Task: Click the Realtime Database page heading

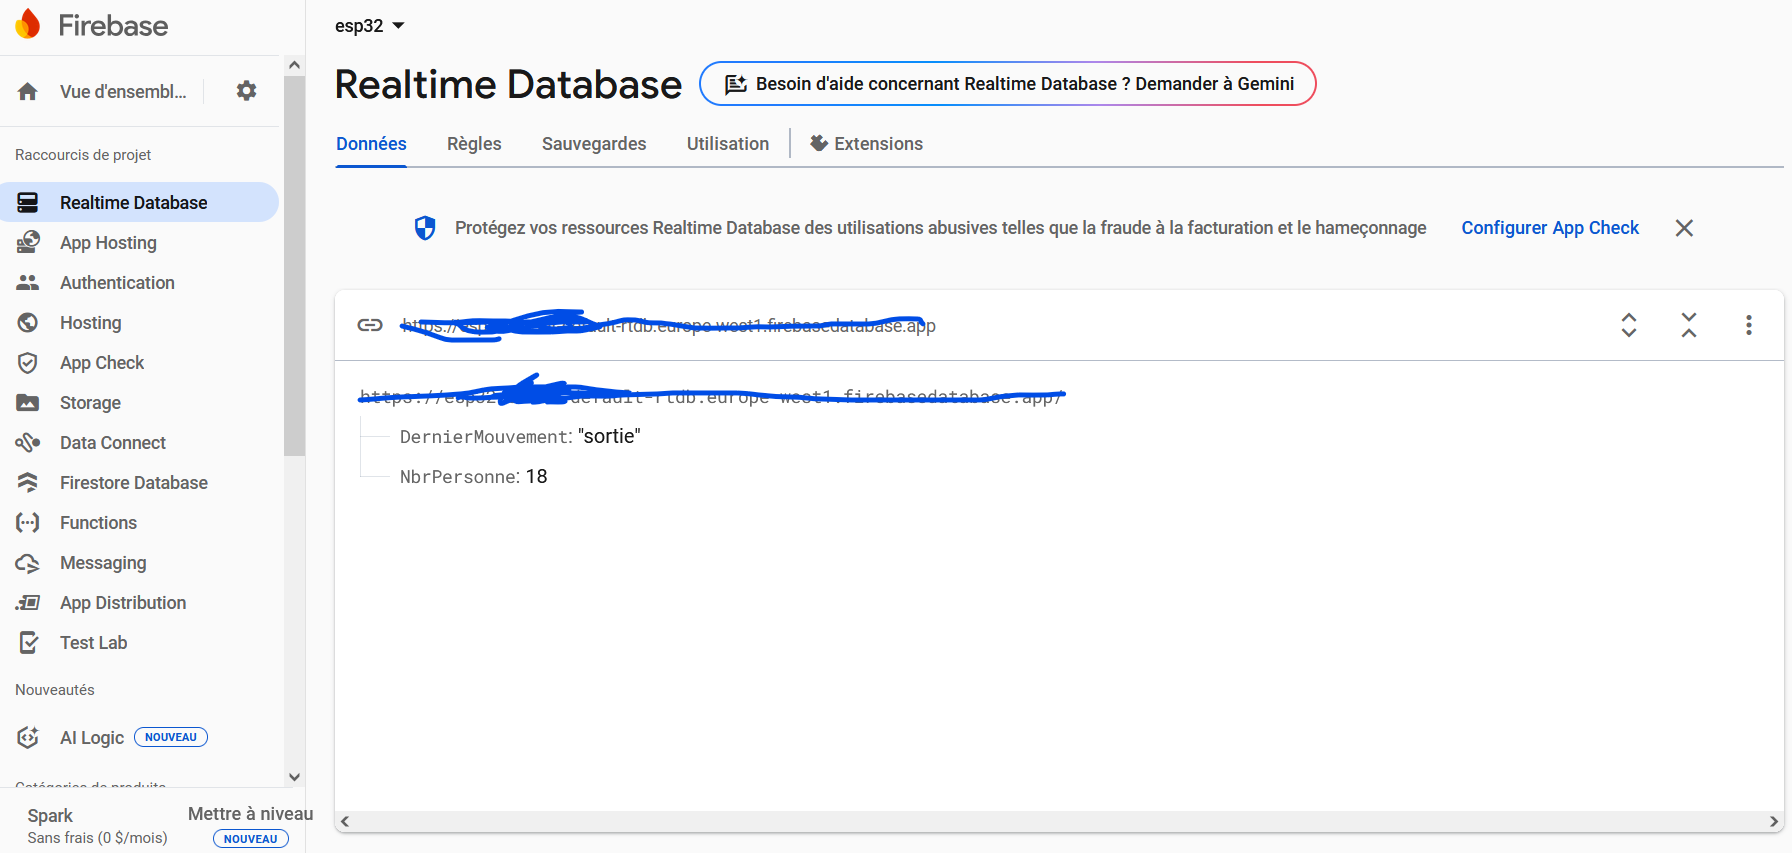Action: click(508, 84)
